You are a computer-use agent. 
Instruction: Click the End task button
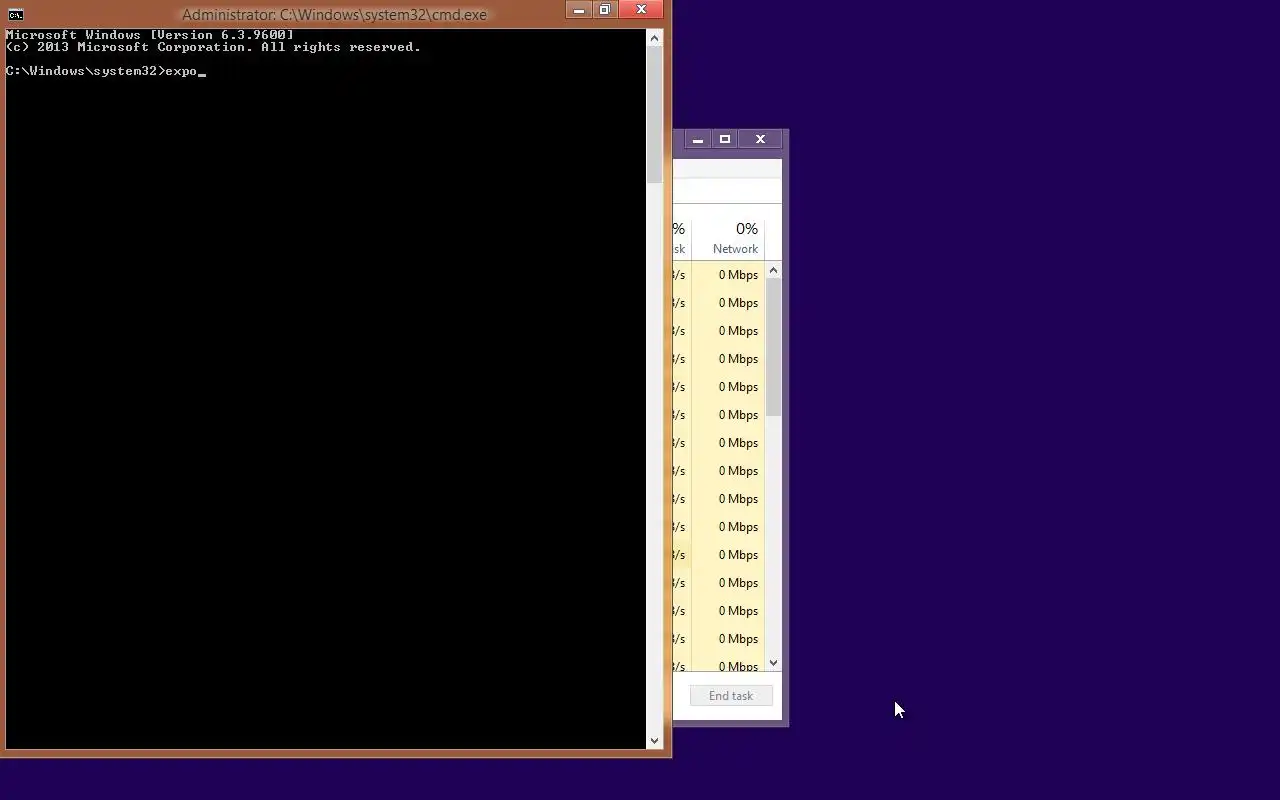tap(731, 696)
